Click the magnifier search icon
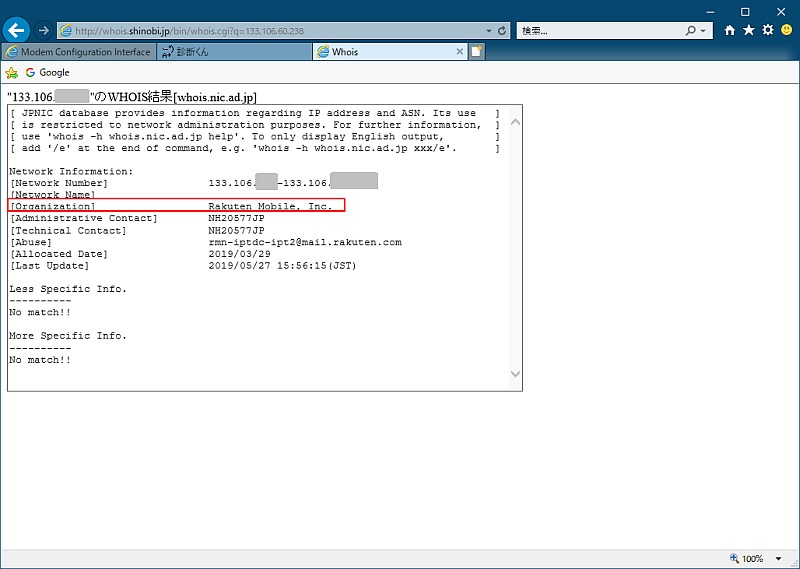This screenshot has width=800, height=569. pyautogui.click(x=690, y=31)
